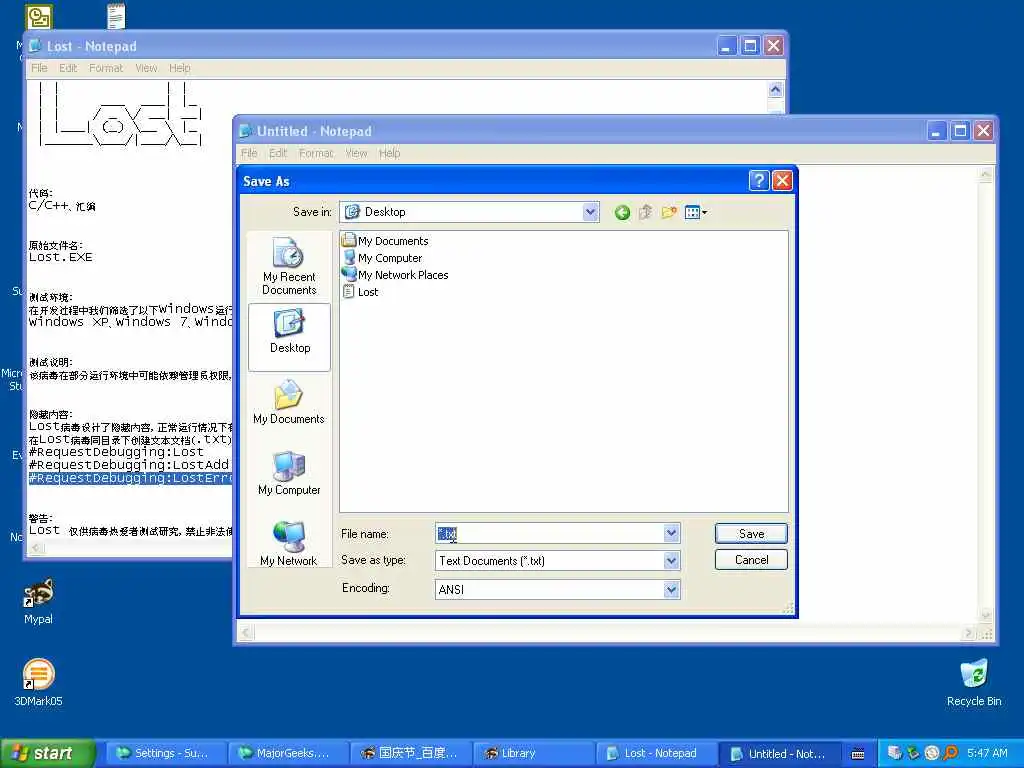Open the Views menu icon in Save As
1024x768 pixels.
pyautogui.click(x=696, y=212)
